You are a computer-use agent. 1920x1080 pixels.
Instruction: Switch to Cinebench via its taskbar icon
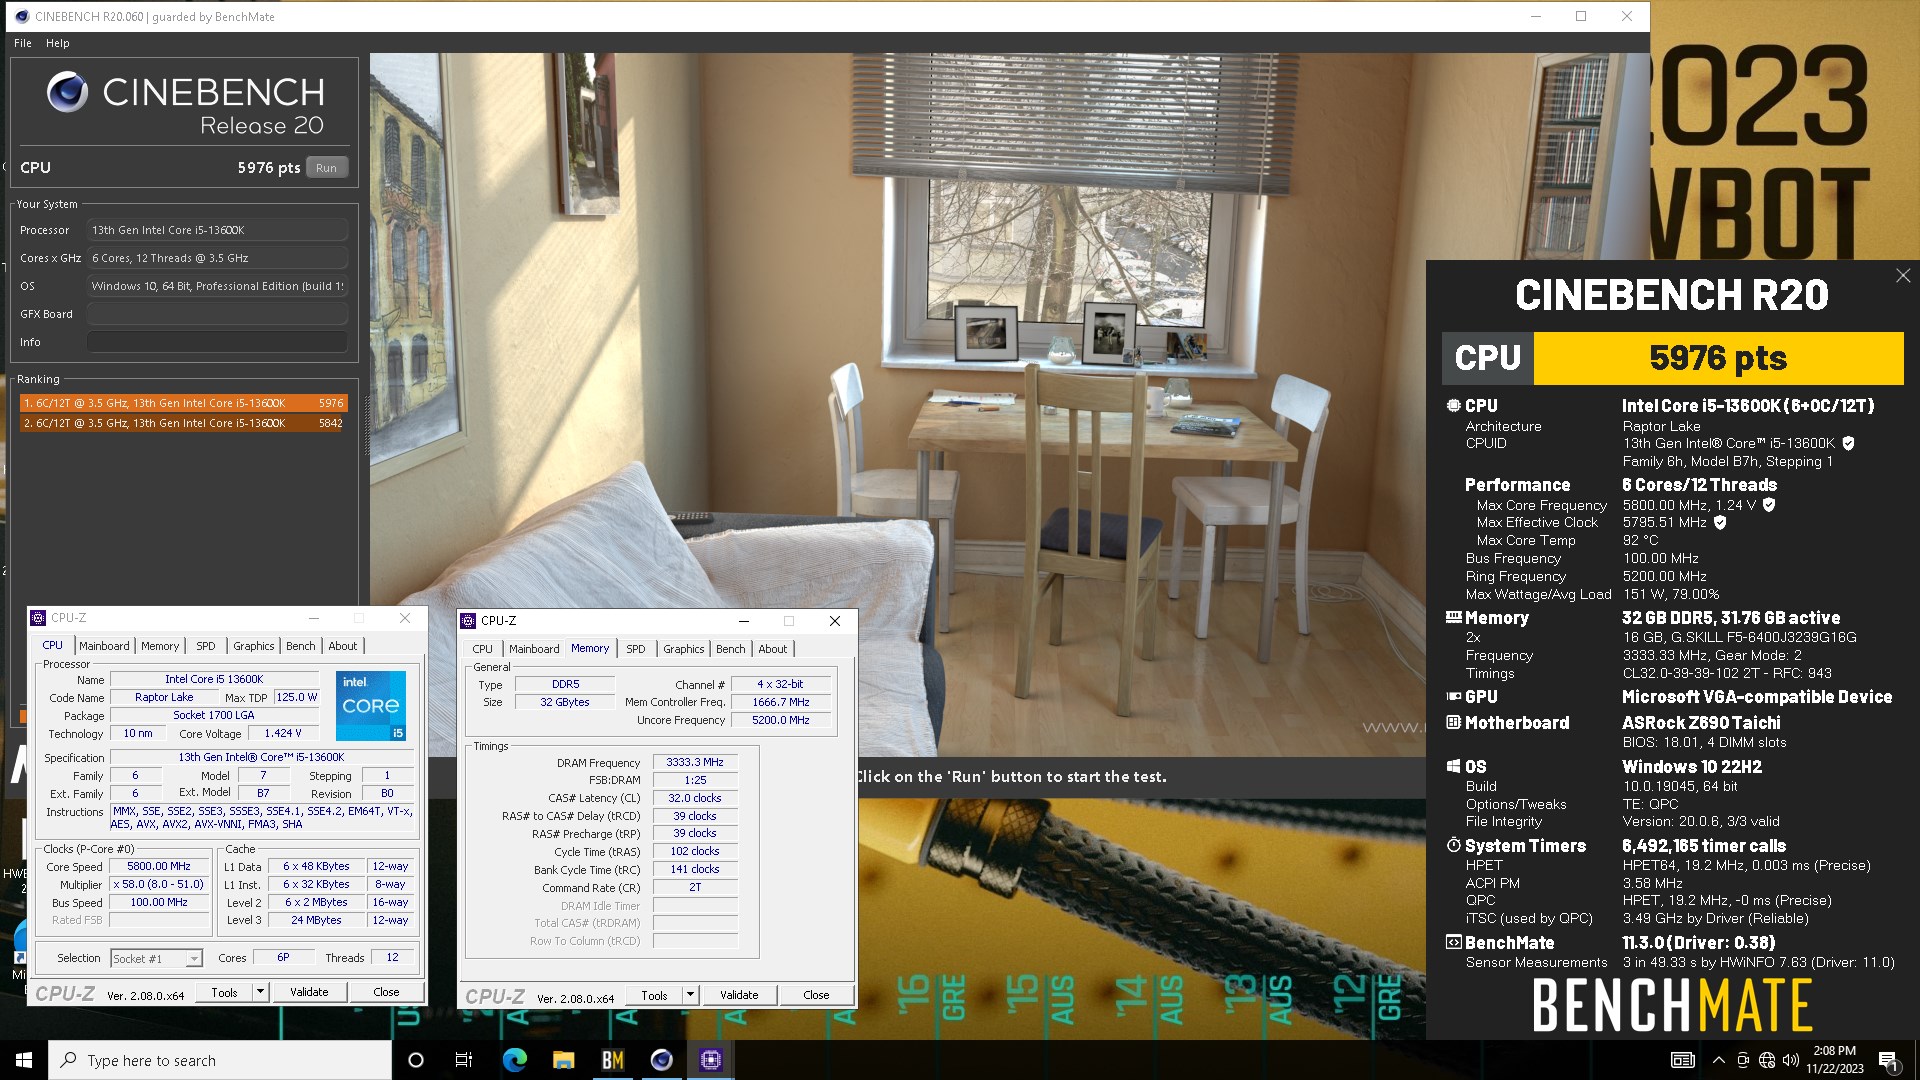tap(661, 1060)
